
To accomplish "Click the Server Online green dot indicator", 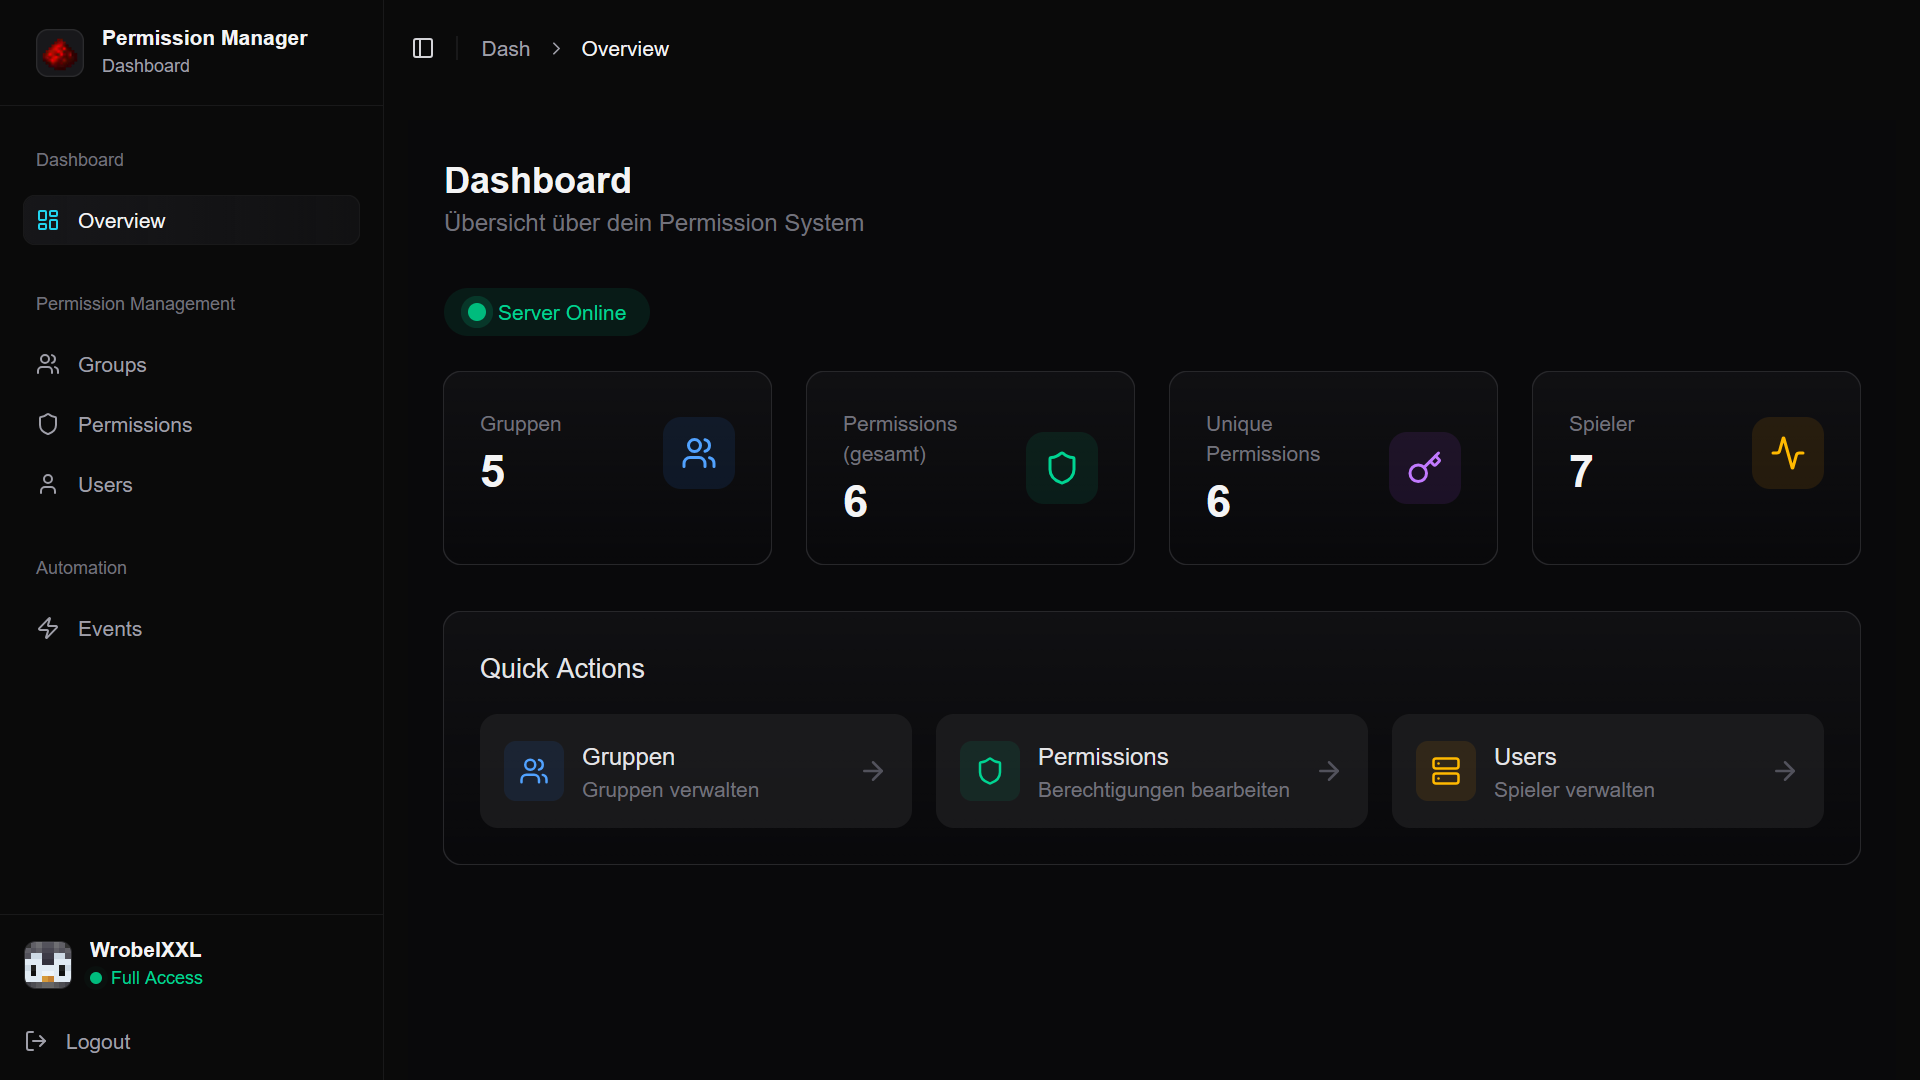I will coord(476,311).
